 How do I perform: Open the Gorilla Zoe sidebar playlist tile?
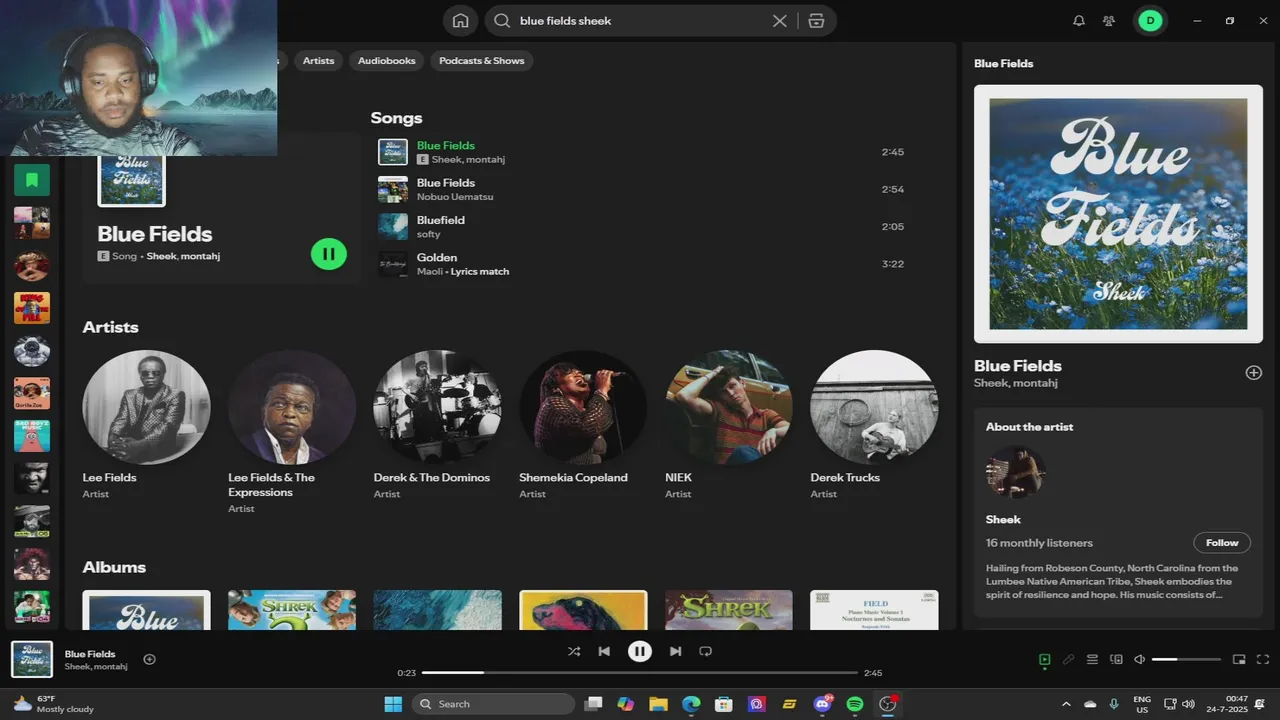(x=32, y=393)
